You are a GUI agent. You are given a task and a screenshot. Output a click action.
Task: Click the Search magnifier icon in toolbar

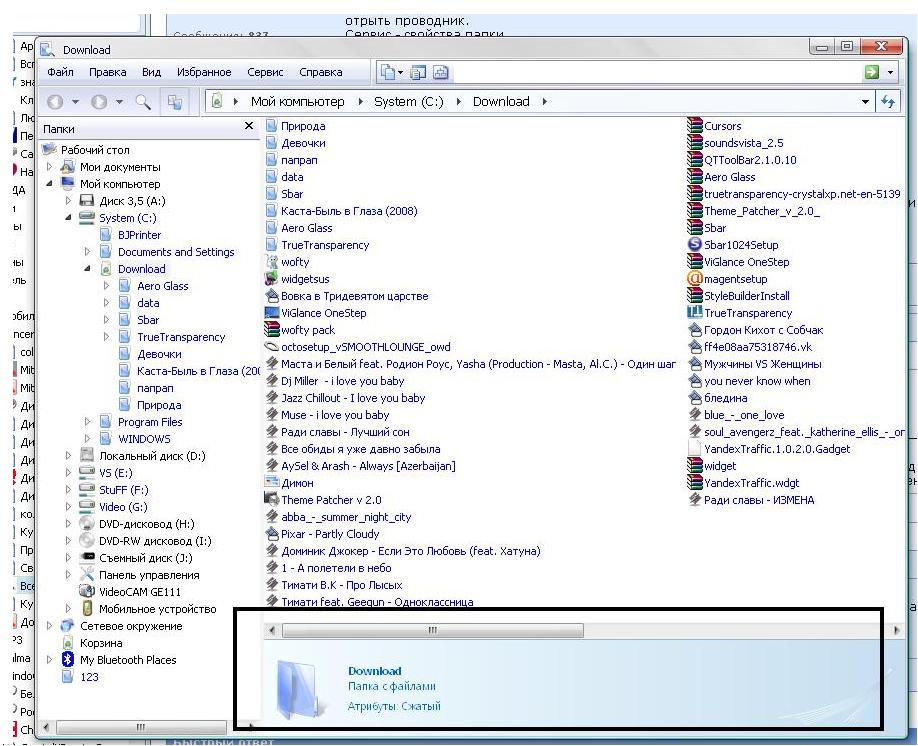143,102
